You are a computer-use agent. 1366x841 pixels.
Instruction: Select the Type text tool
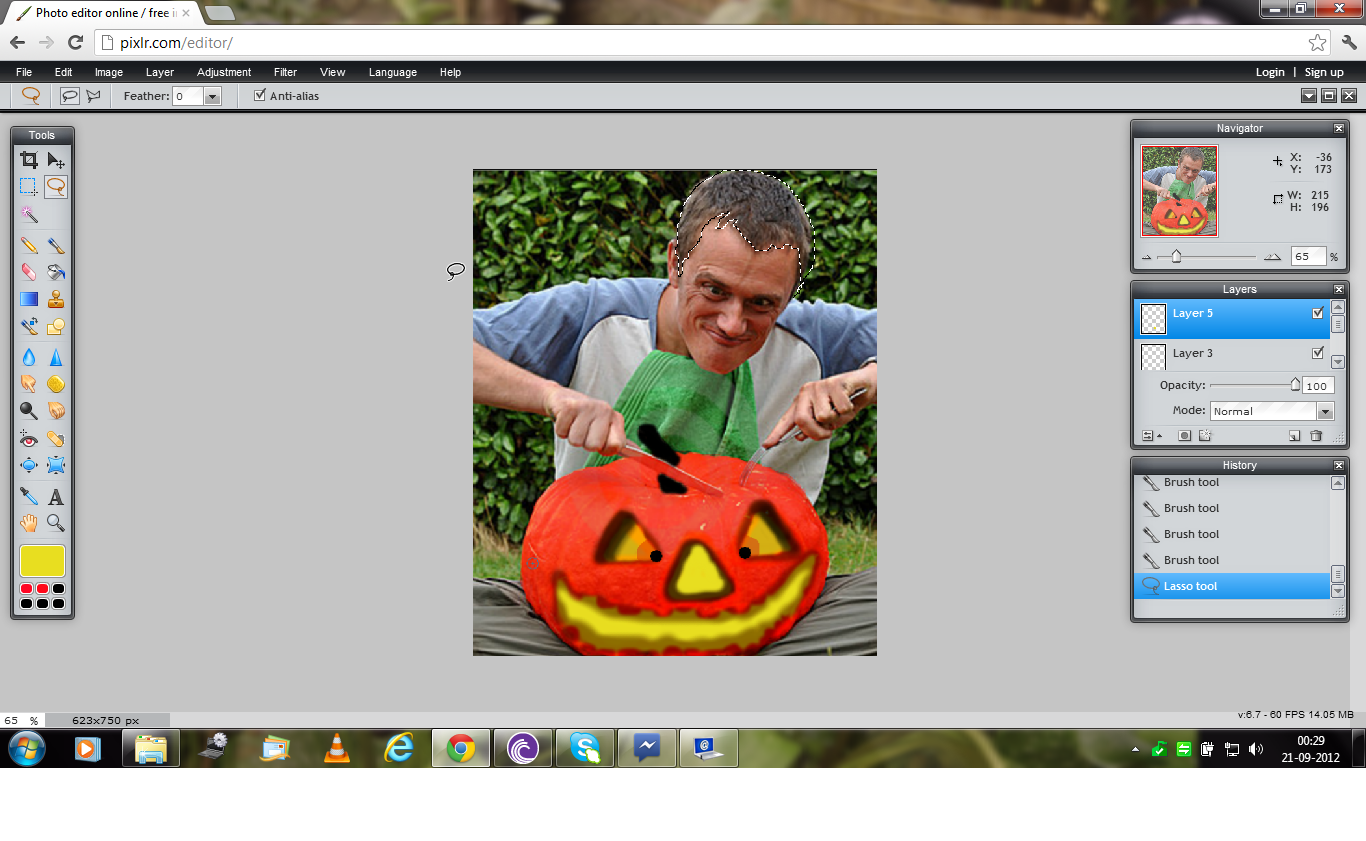pos(56,496)
